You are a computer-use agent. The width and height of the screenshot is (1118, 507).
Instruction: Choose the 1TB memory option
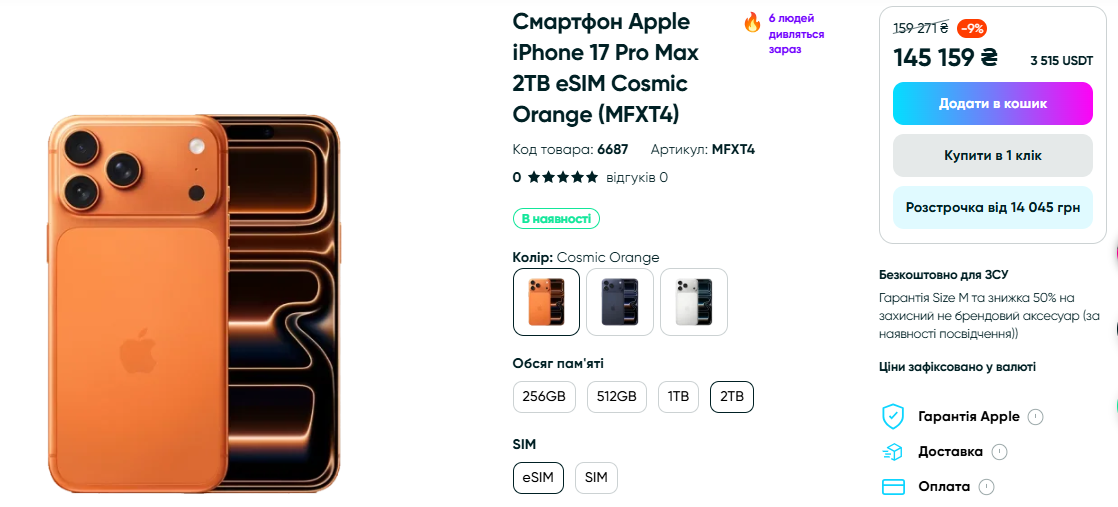point(678,397)
